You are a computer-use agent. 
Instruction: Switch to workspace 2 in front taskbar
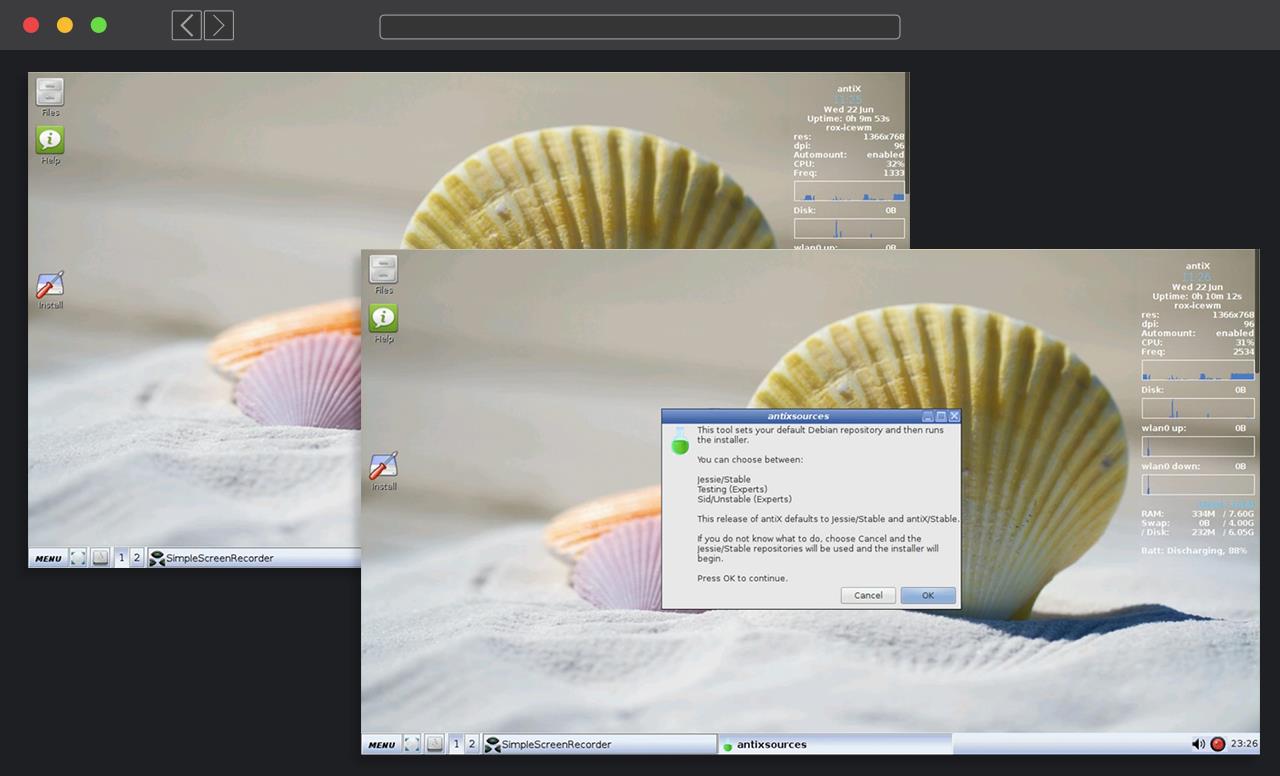point(471,744)
